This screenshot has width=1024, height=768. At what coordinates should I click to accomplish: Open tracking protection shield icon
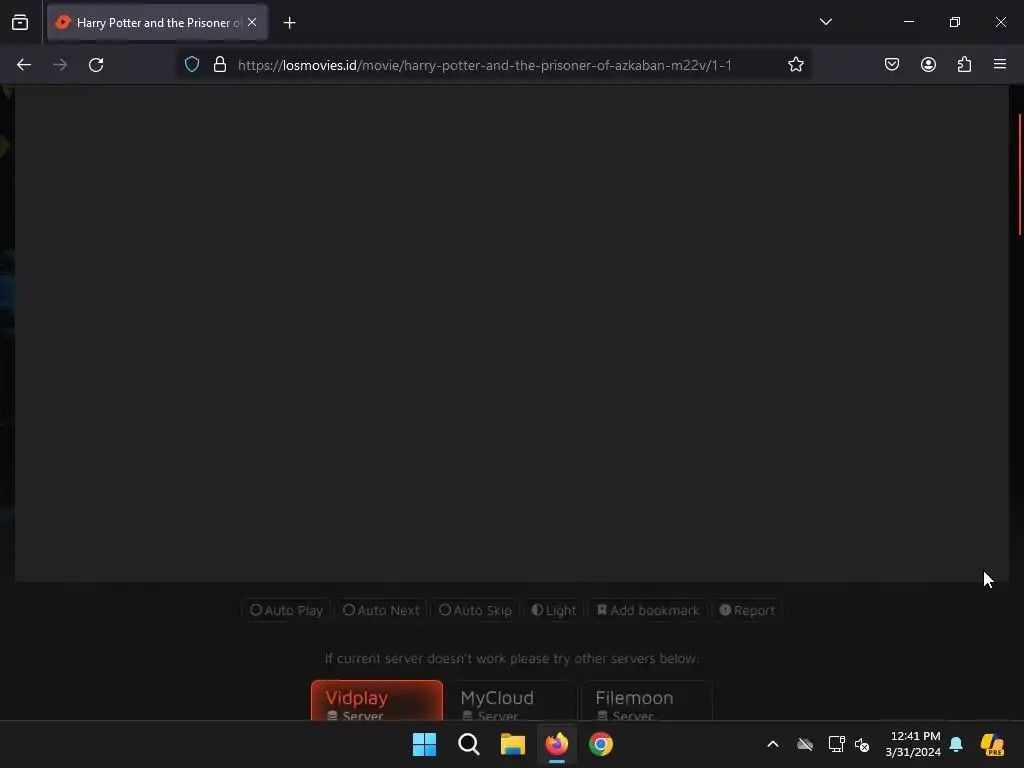tap(192, 65)
